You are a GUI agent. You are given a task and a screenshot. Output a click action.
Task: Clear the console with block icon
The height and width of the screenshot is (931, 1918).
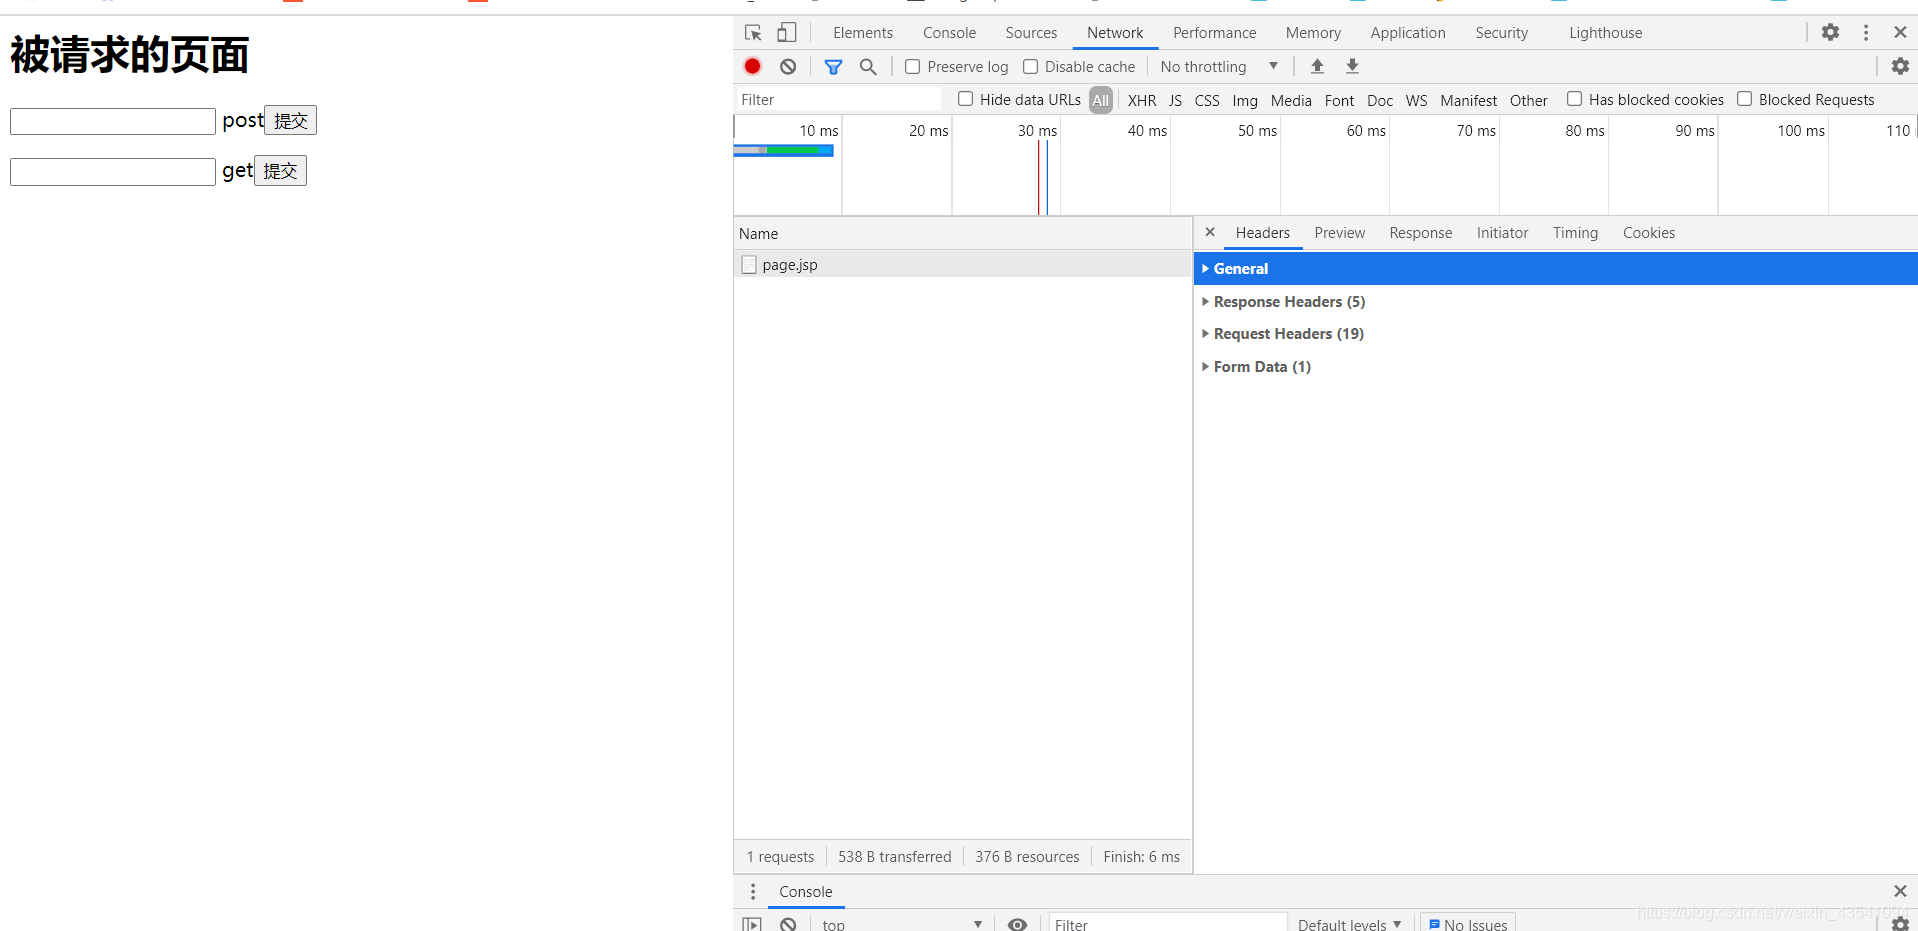click(x=788, y=924)
